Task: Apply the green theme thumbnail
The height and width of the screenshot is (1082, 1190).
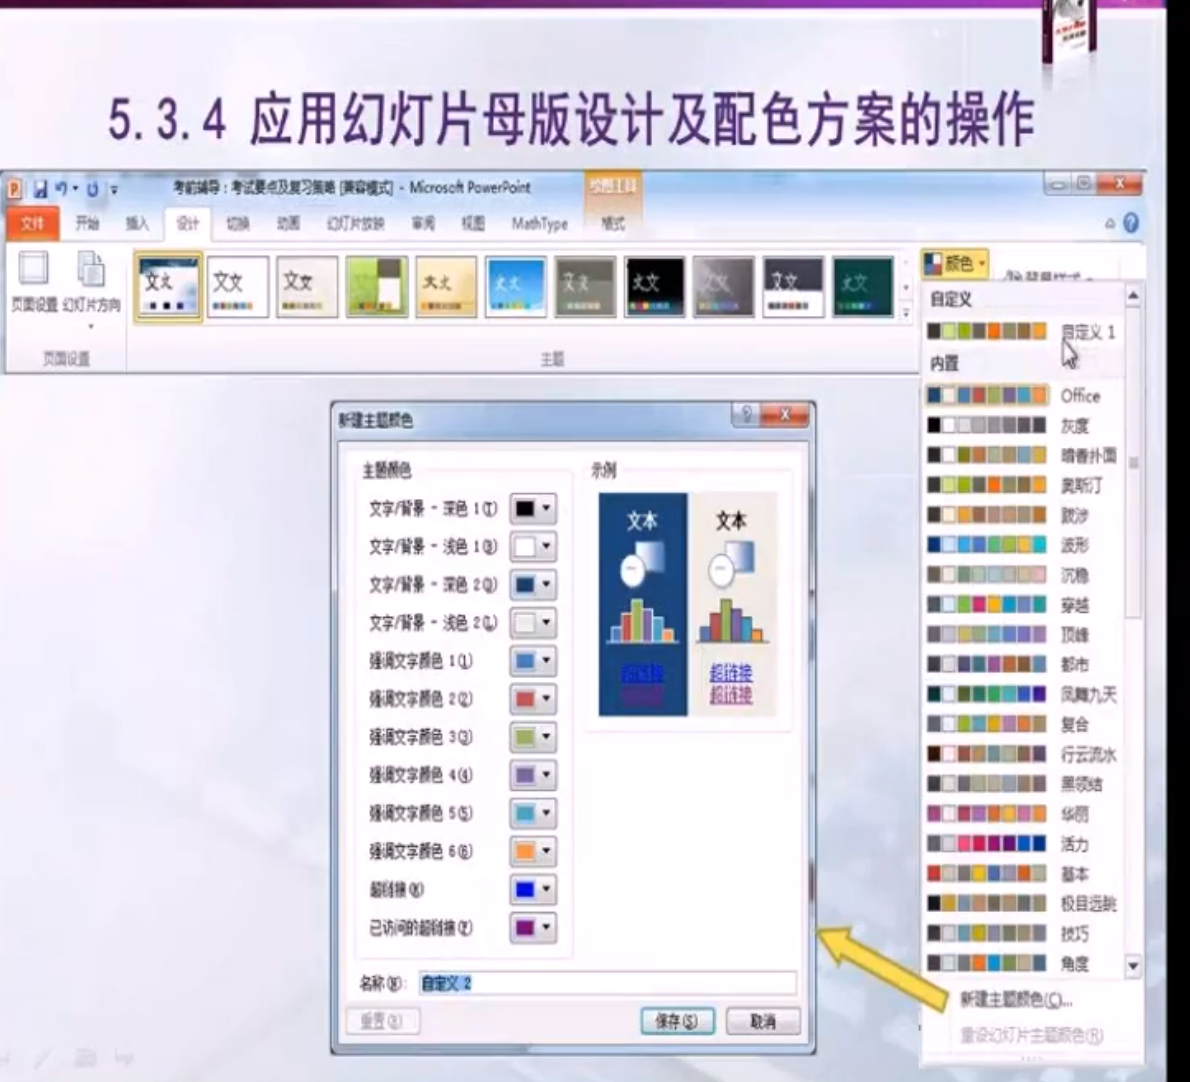Action: [377, 287]
